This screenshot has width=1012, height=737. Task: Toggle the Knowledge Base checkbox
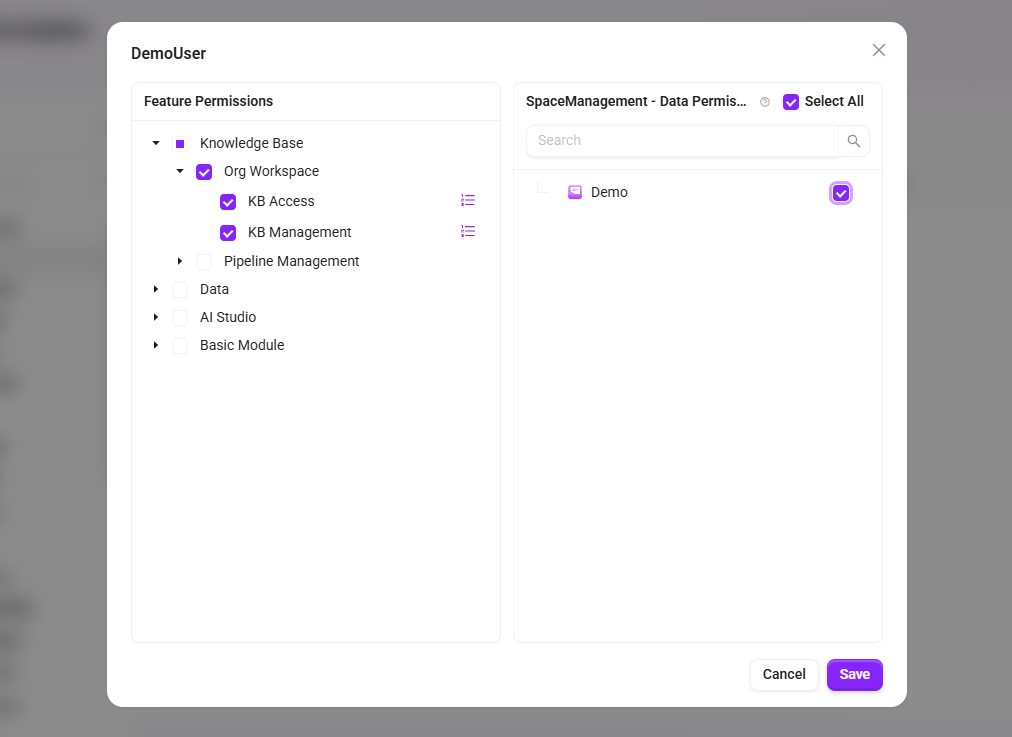point(180,143)
